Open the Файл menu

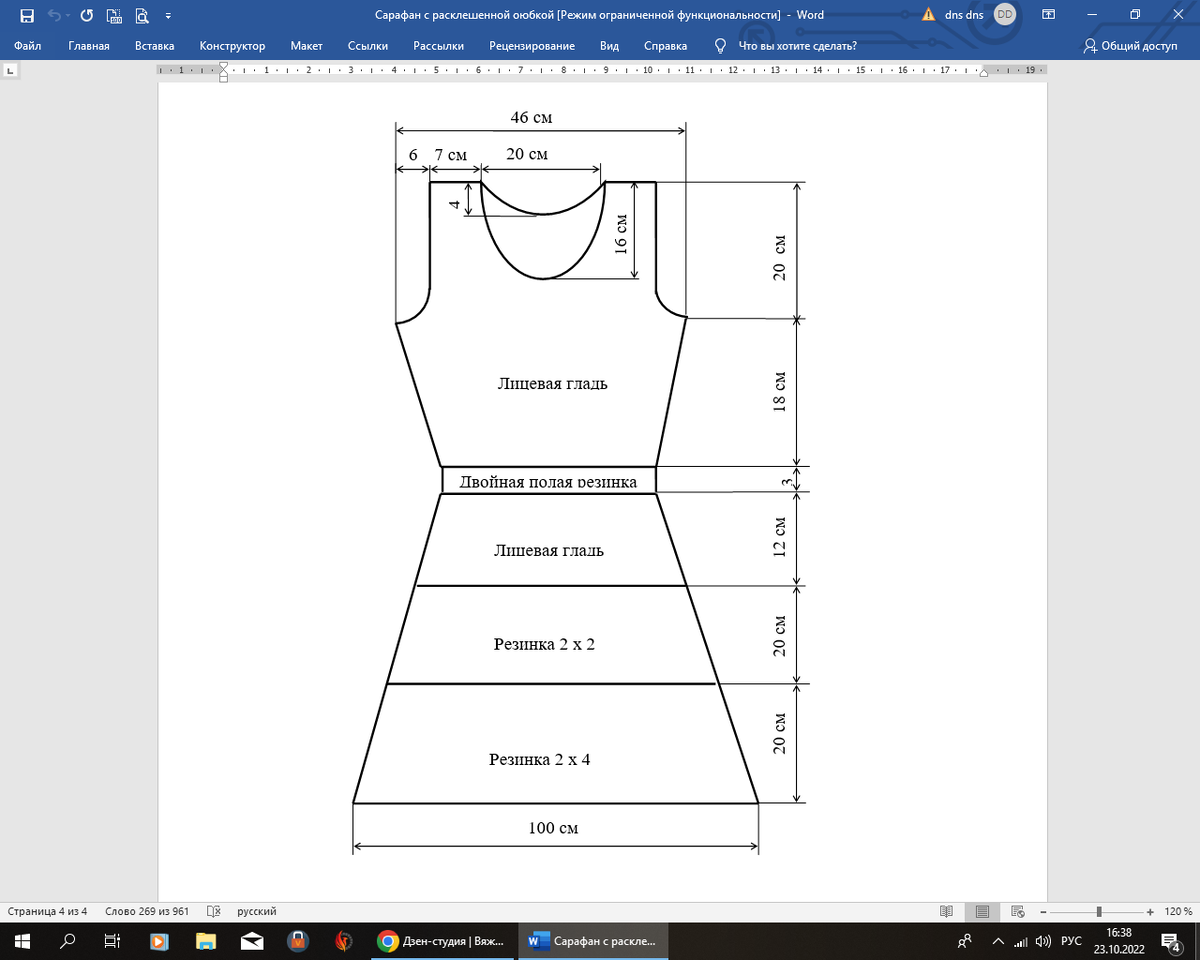[x=28, y=46]
